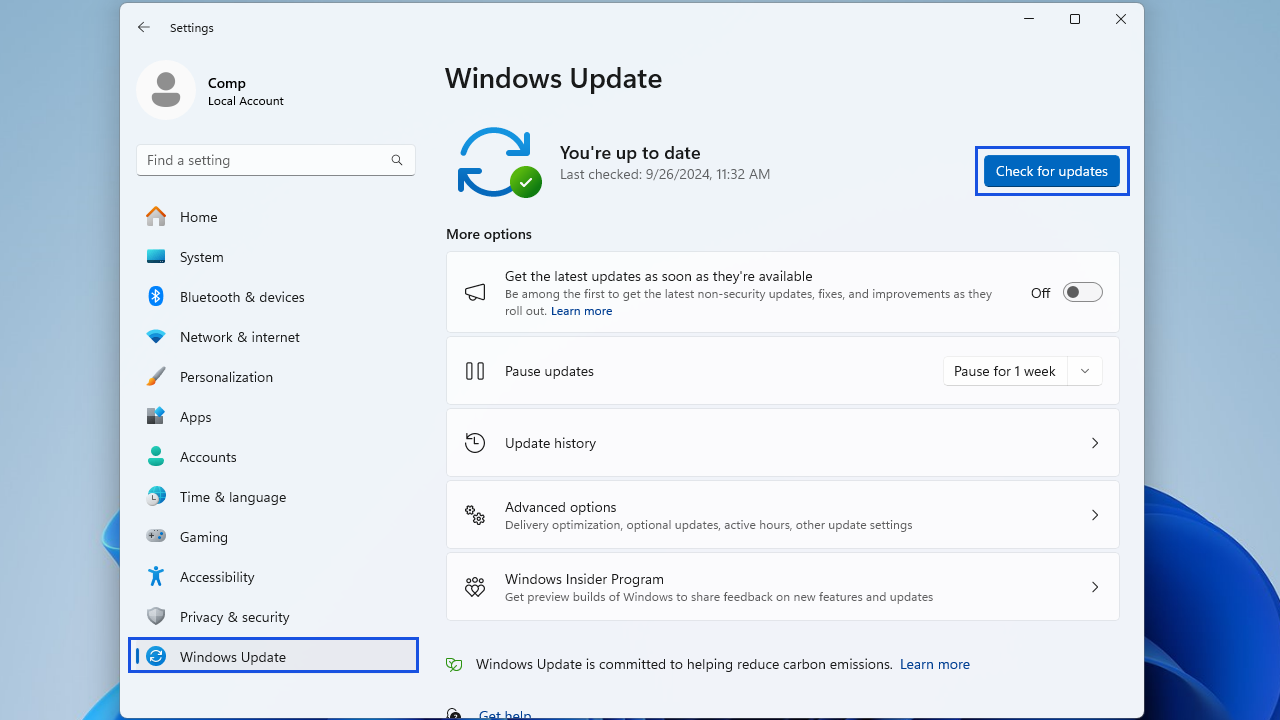Click the Windows Insider Program label

(x=584, y=579)
